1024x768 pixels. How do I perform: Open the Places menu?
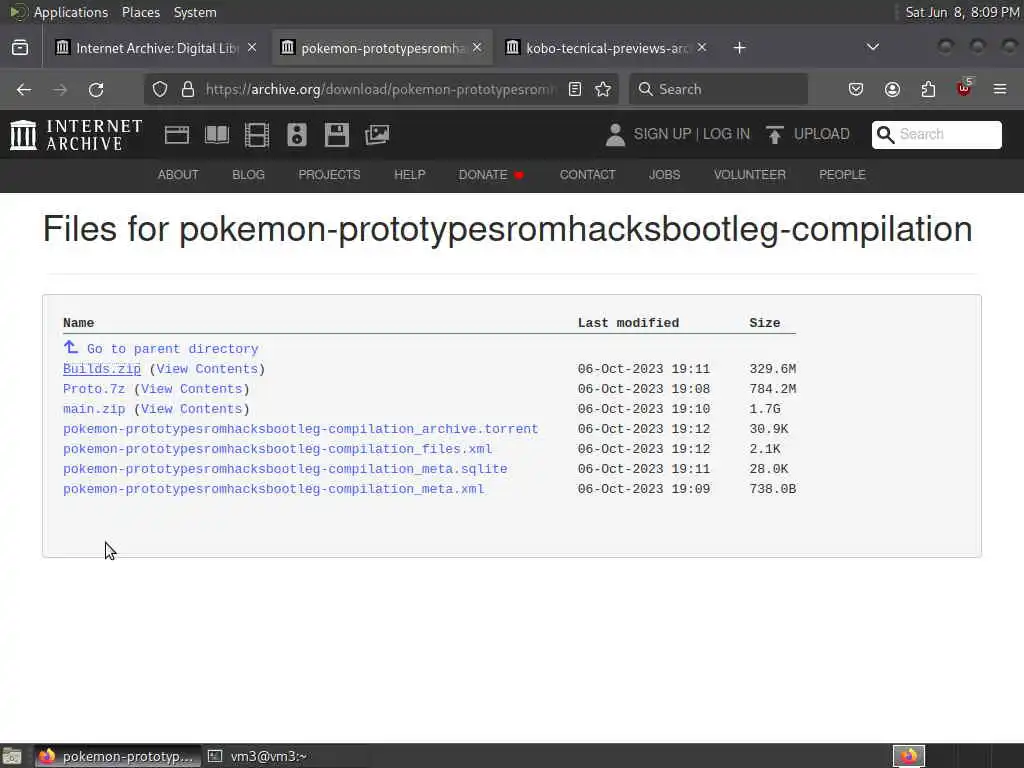[x=140, y=12]
